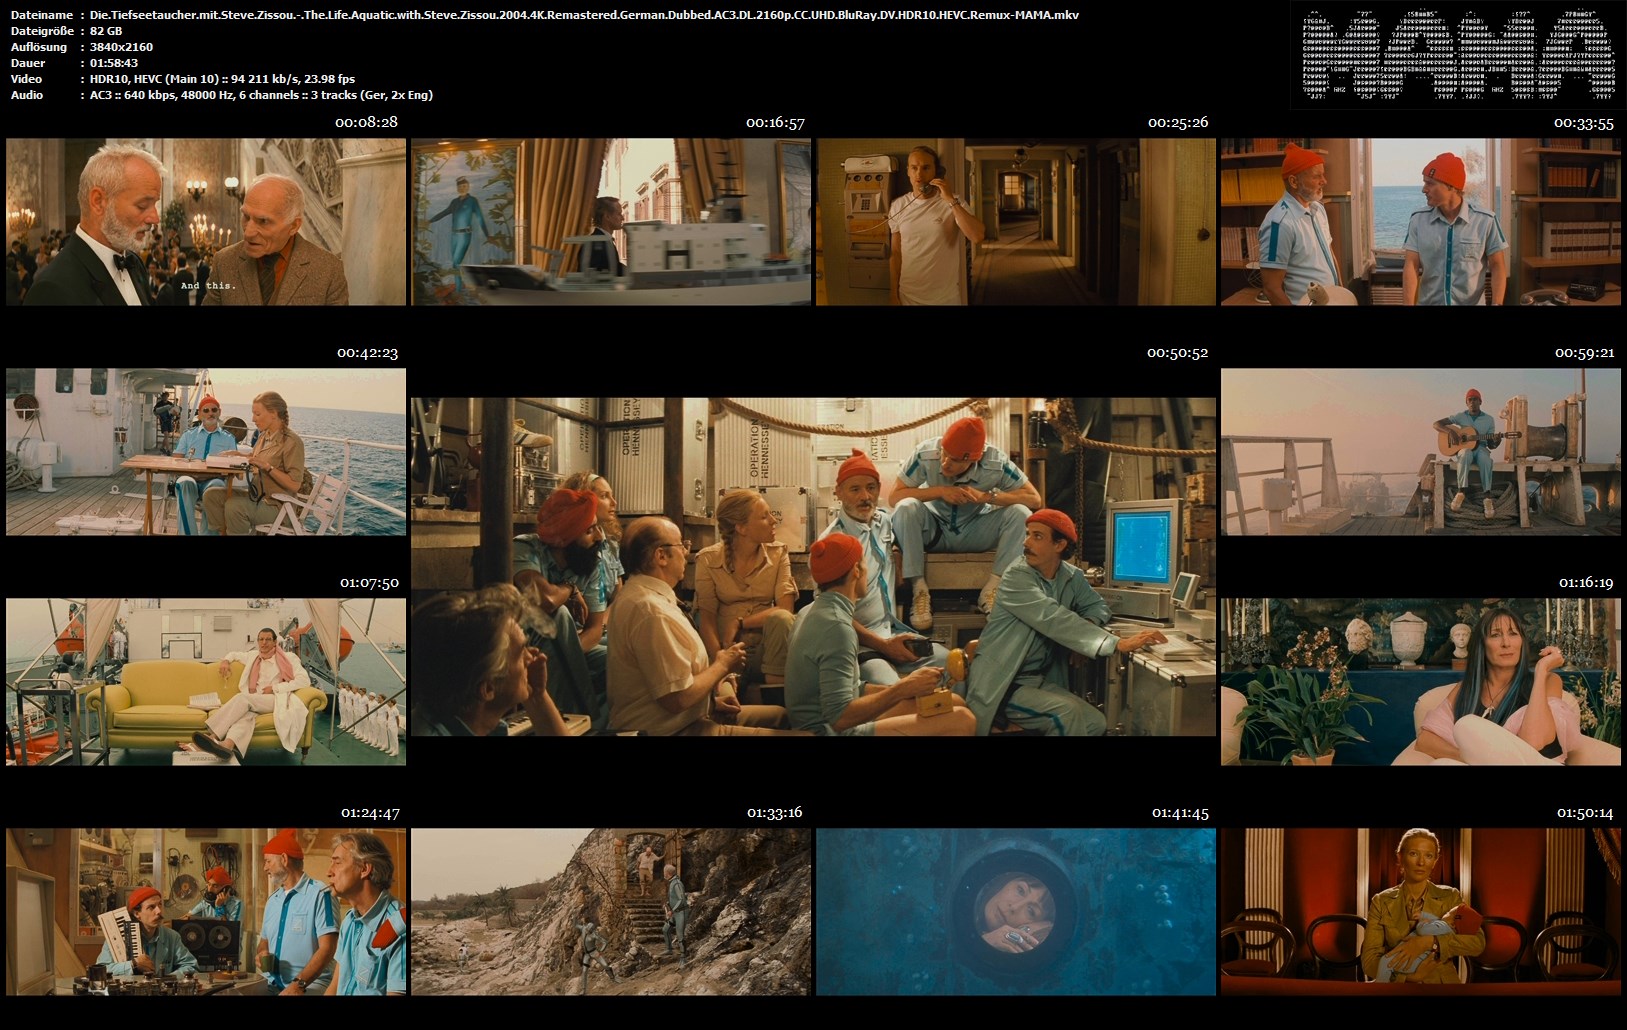Click the 00:25:26 timestamp
The width and height of the screenshot is (1627, 1030).
click(x=1178, y=122)
